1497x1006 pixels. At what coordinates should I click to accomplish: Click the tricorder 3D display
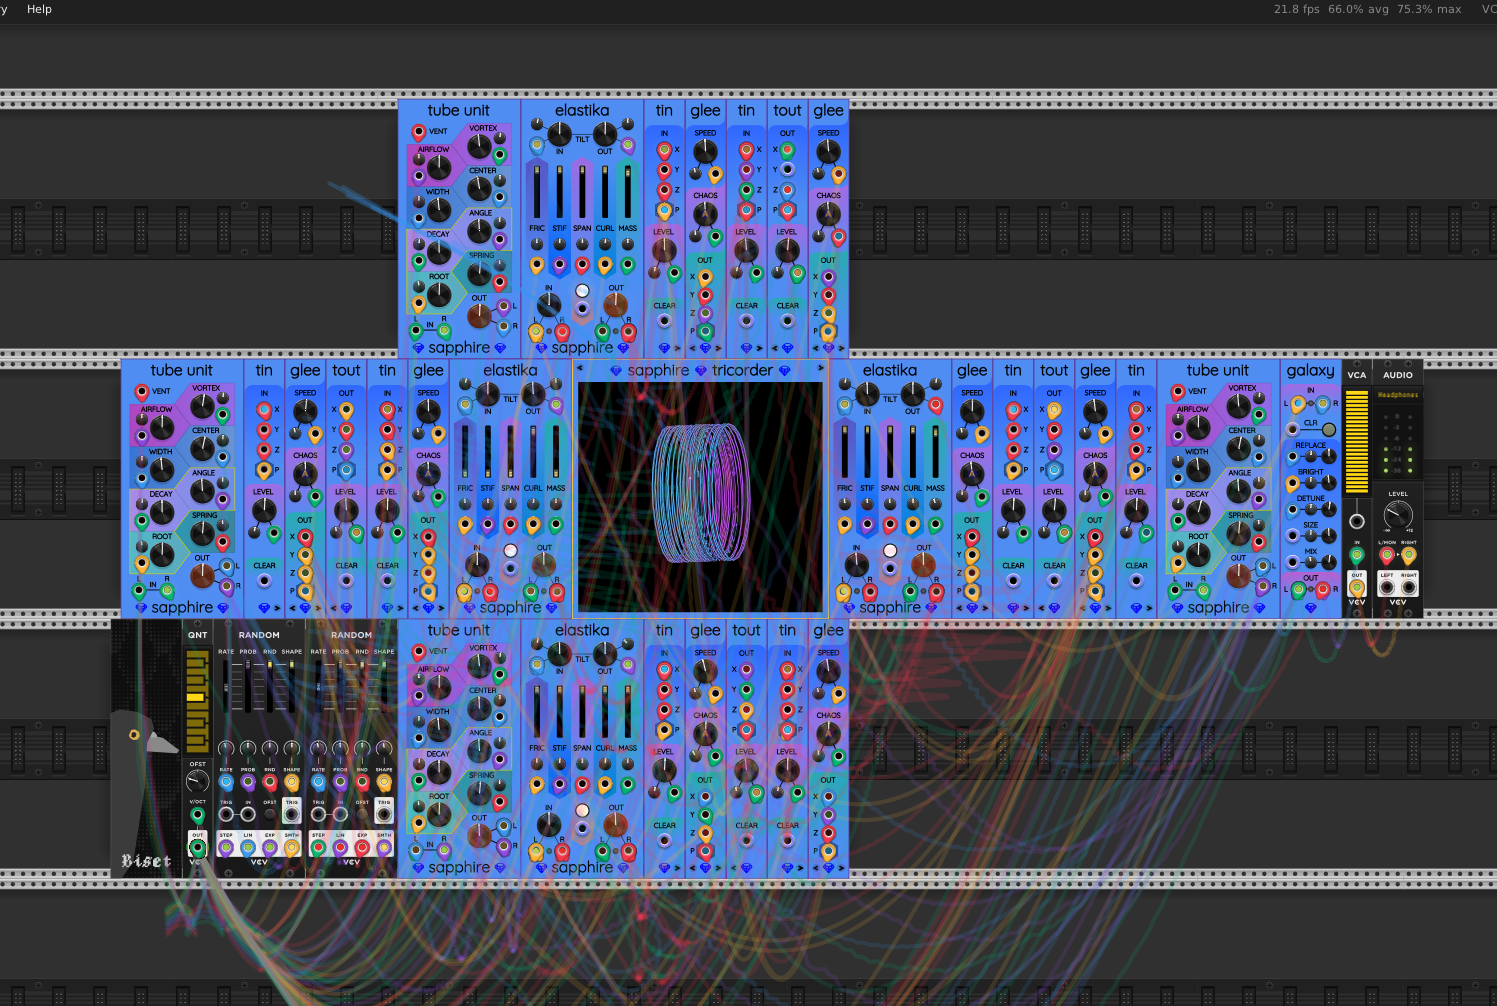tap(700, 496)
